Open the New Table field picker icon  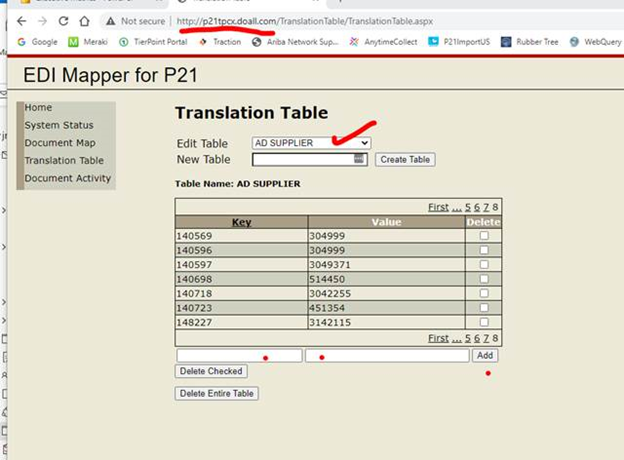(359, 159)
